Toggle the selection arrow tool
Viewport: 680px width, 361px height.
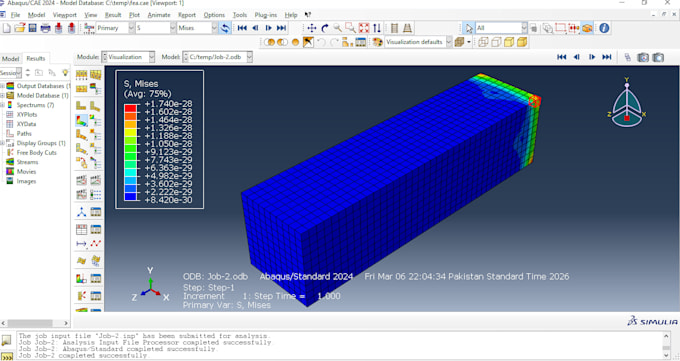pyautogui.click(x=469, y=29)
